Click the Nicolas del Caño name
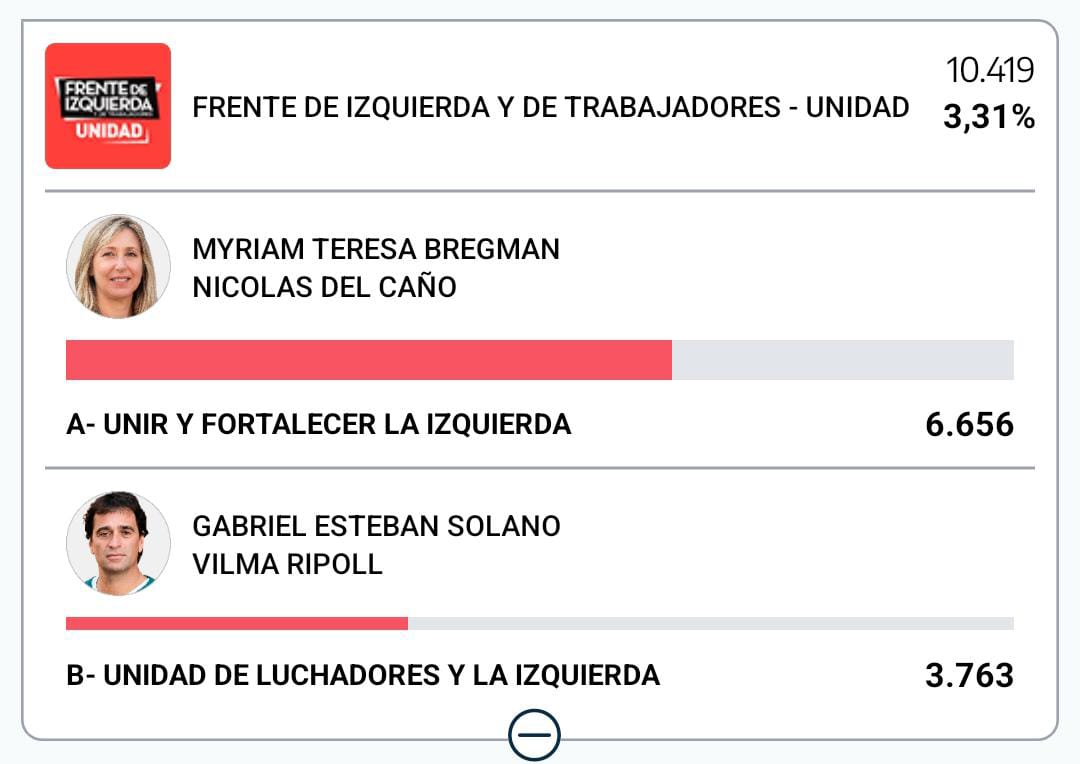 324,288
